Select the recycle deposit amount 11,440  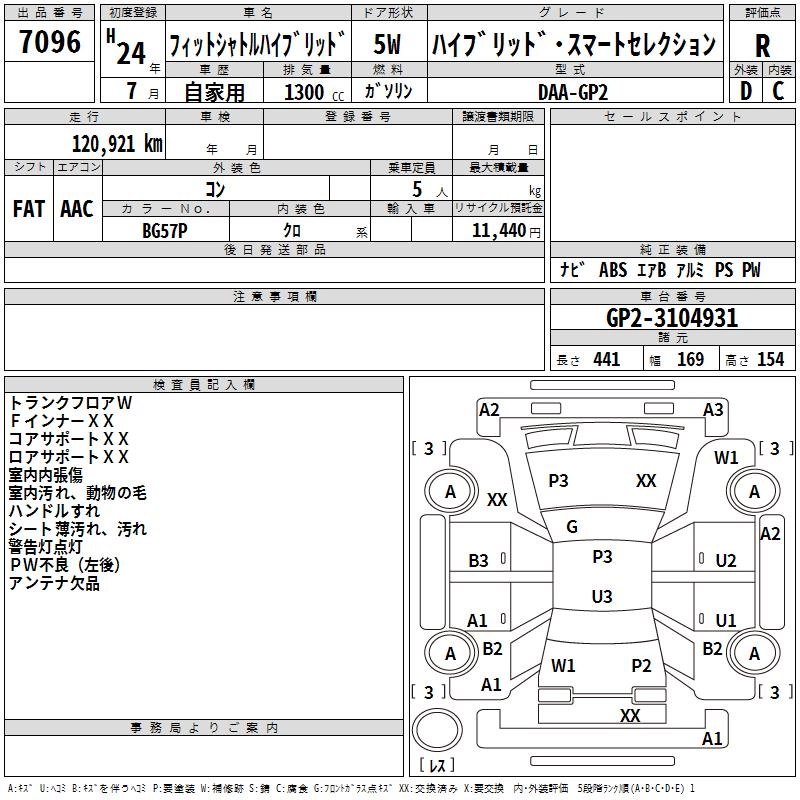click(496, 230)
